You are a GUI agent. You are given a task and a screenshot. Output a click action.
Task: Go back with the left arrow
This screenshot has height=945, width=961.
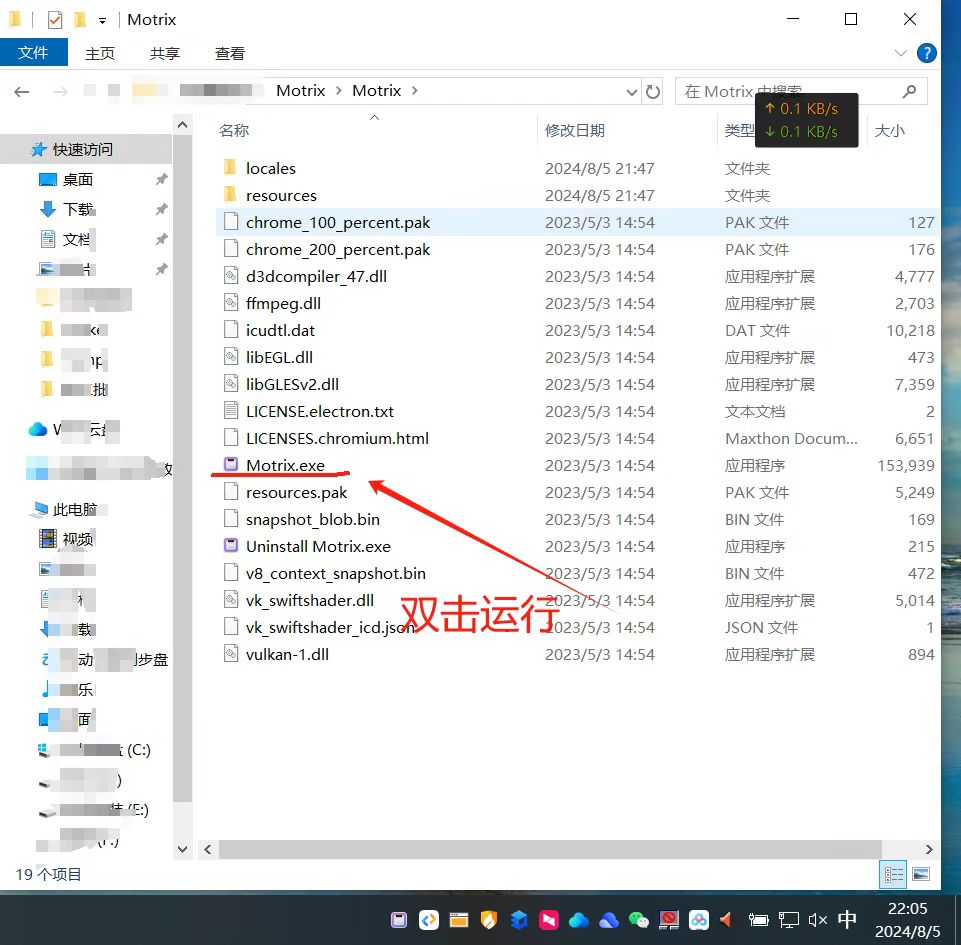tap(21, 92)
